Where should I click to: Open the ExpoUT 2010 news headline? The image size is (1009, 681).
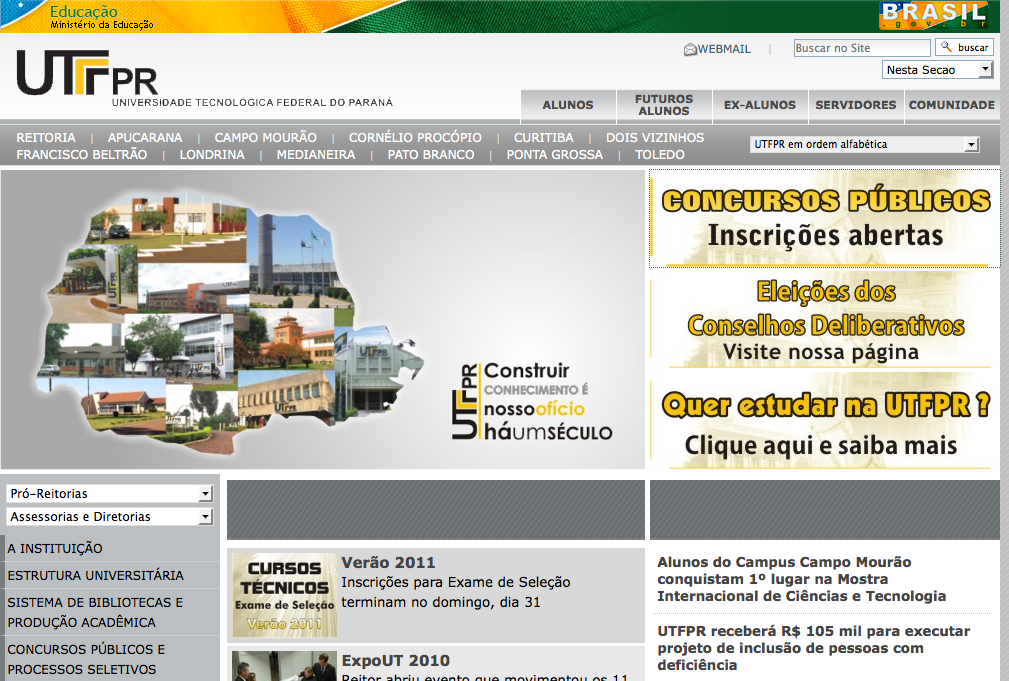point(395,660)
